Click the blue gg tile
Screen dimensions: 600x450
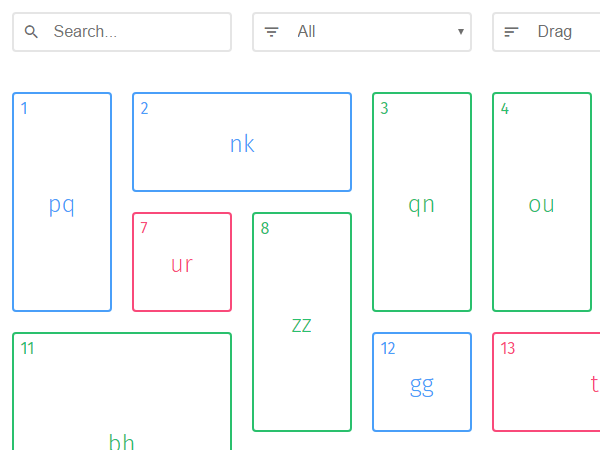[422, 385]
